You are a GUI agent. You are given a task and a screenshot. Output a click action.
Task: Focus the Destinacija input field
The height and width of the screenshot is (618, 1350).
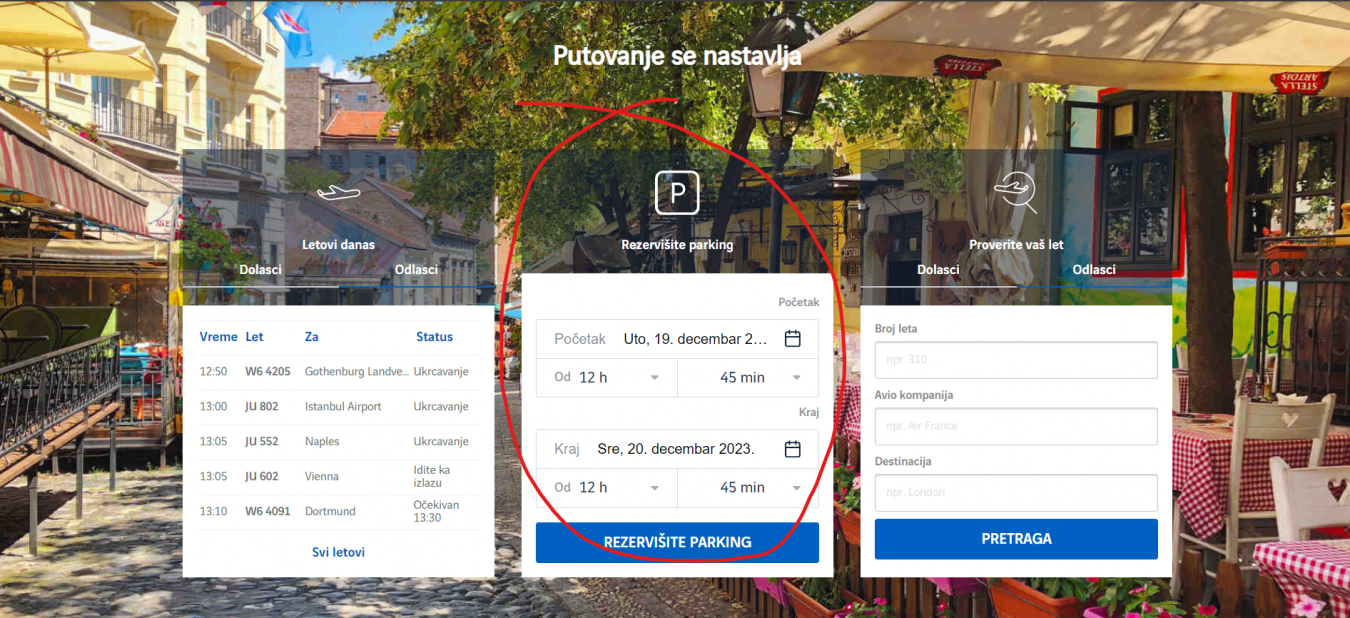pos(1015,492)
